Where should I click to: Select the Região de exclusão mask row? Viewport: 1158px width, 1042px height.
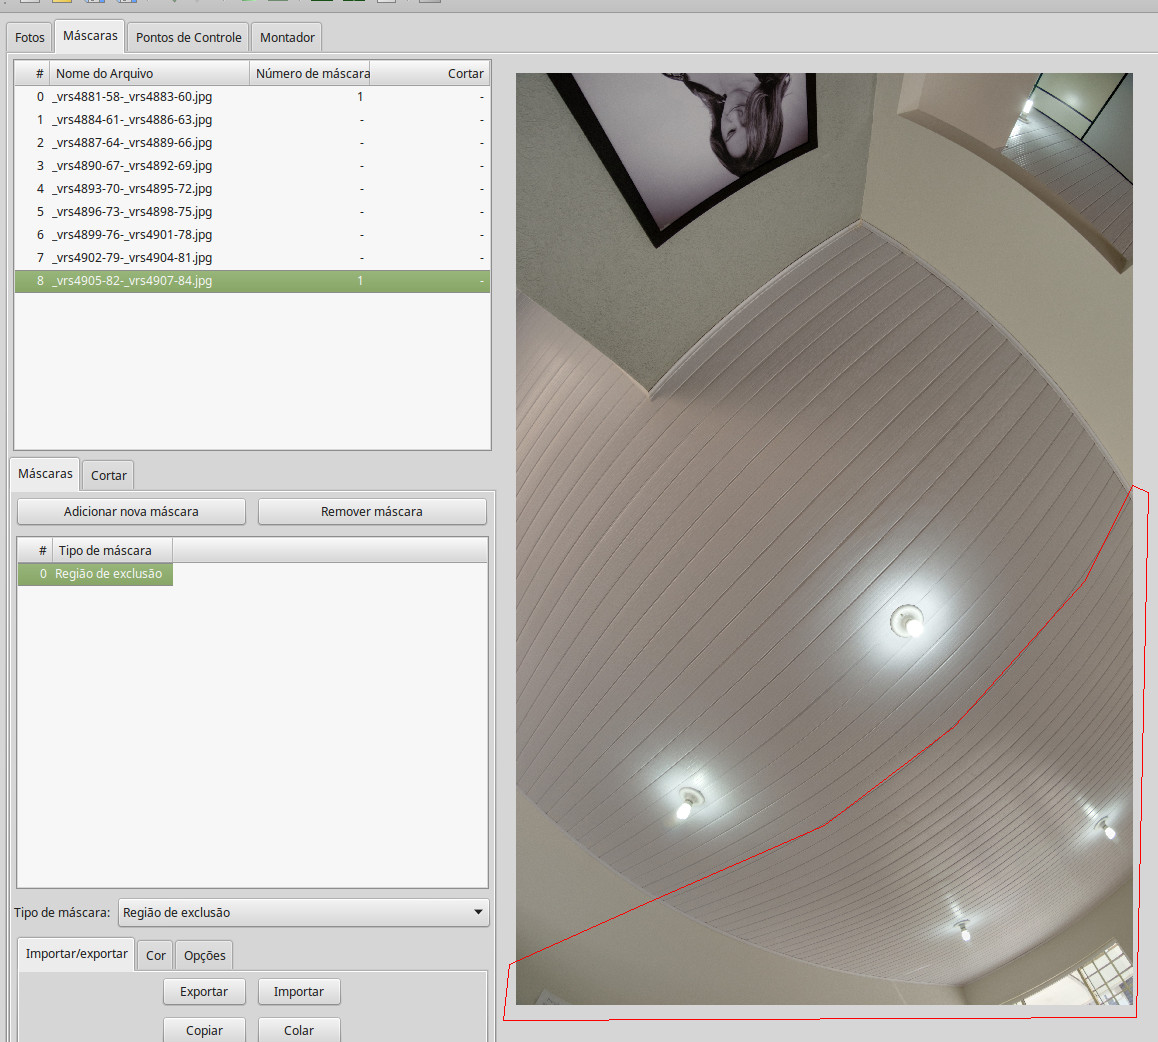pyautogui.click(x=108, y=574)
